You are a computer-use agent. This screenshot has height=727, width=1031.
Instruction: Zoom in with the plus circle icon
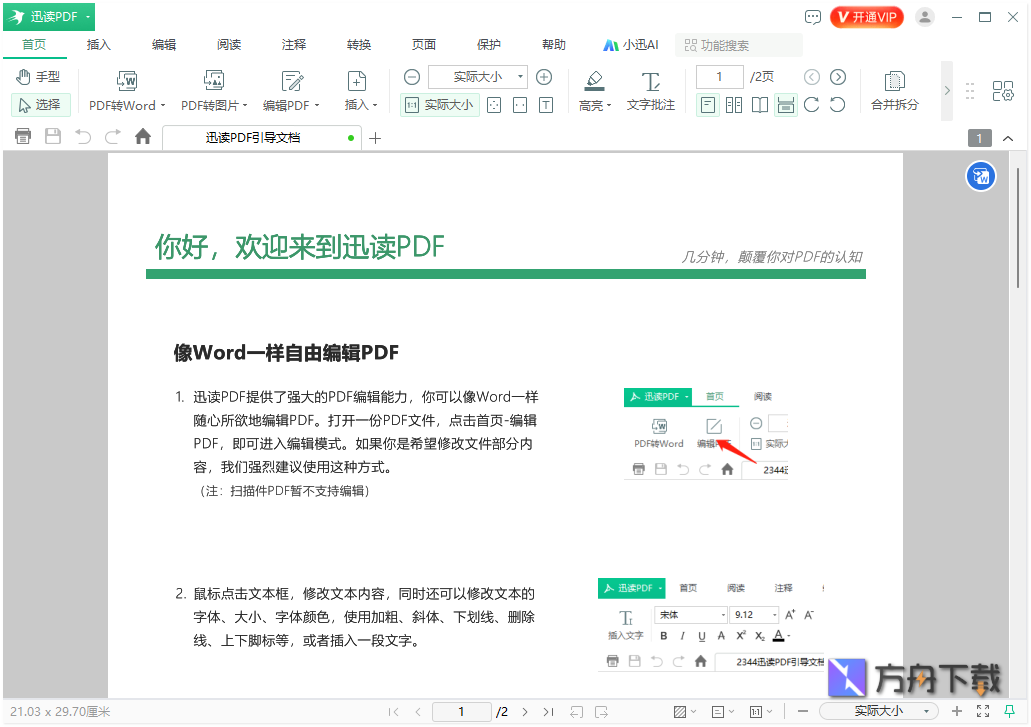point(544,77)
